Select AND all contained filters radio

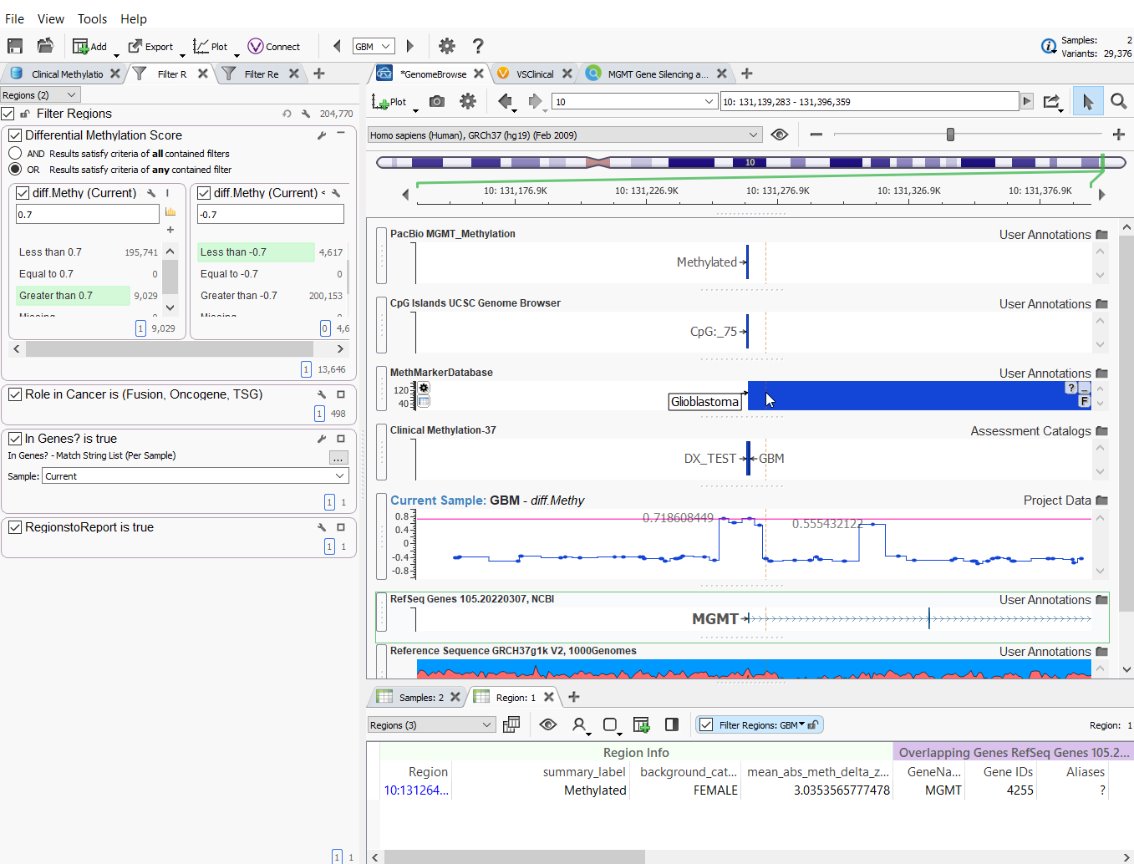[15, 153]
